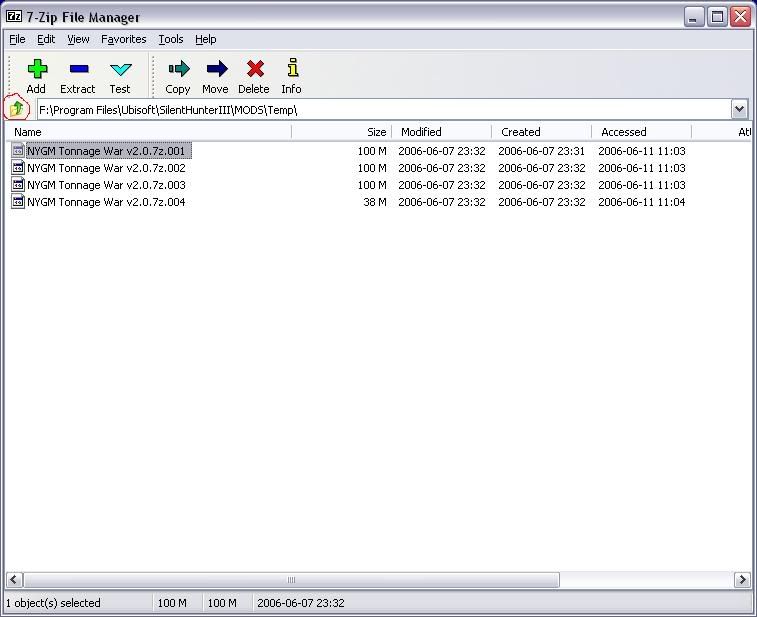This screenshot has width=757, height=617.
Task: Click horizontal scrollbar left arrow
Action: [14, 579]
